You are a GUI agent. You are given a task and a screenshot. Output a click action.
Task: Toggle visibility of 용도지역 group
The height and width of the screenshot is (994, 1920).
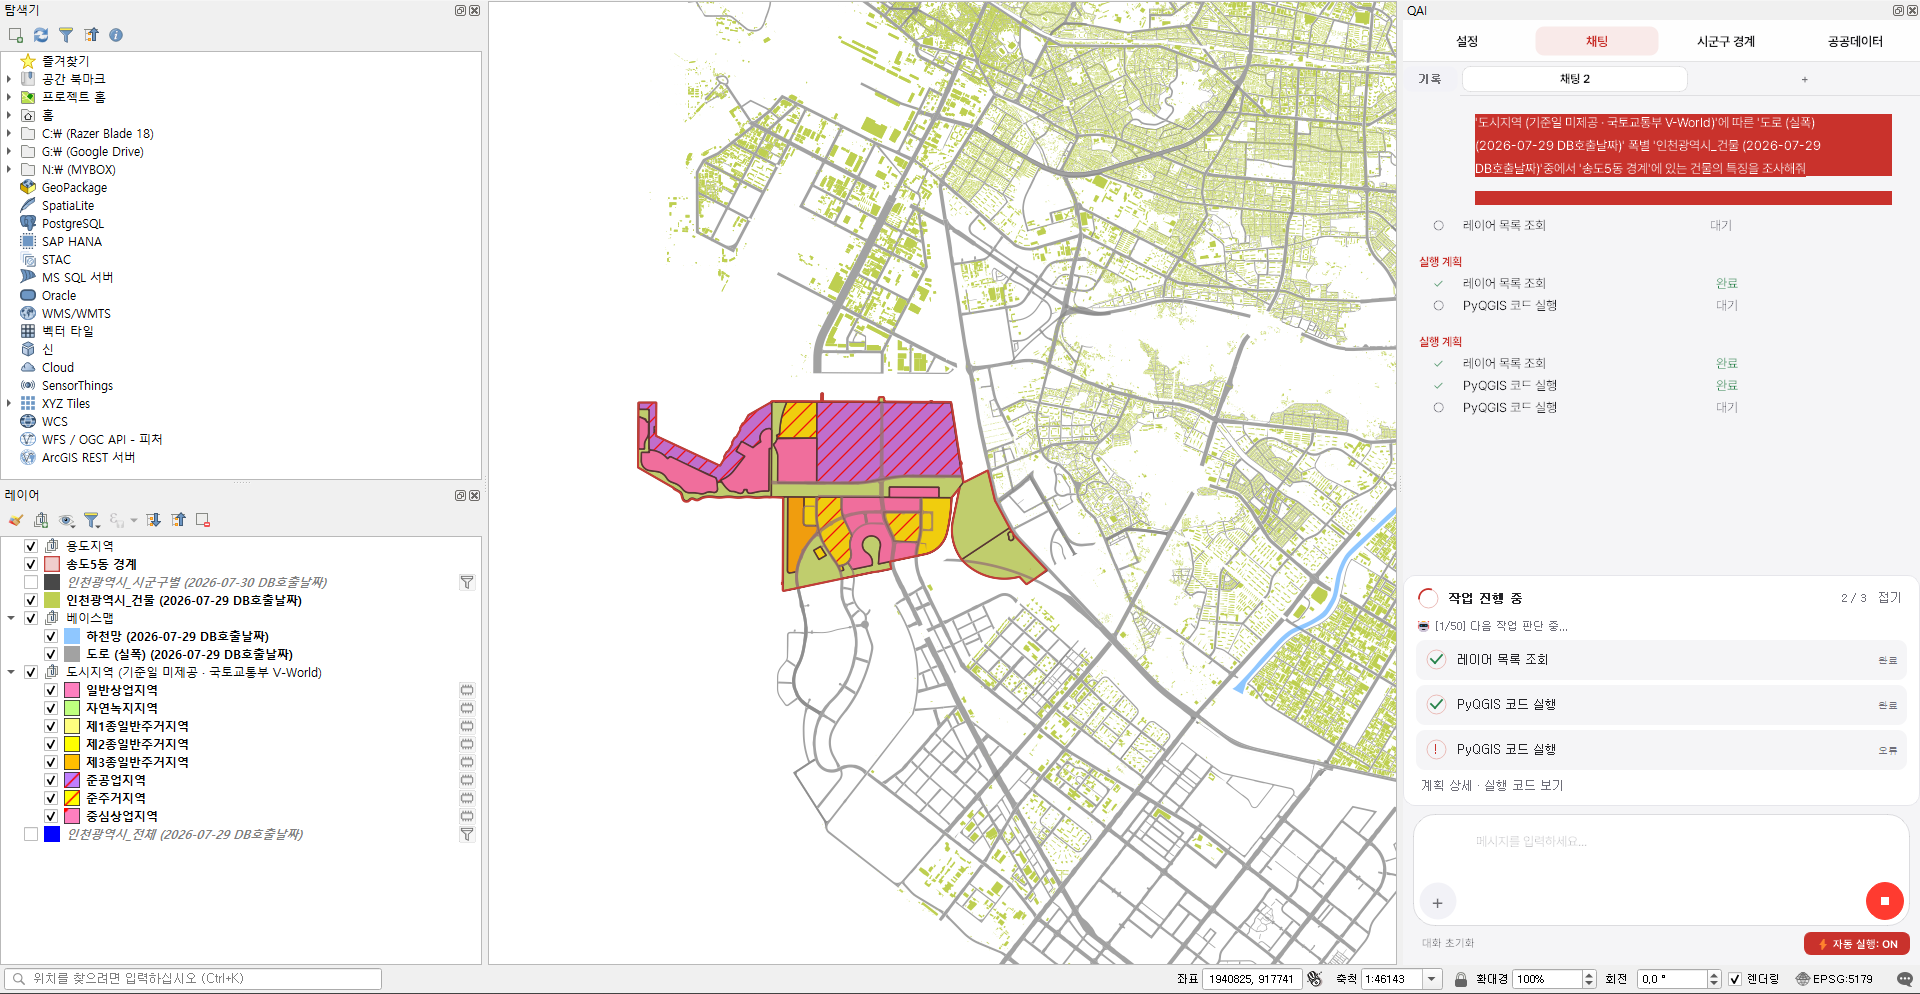tap(31, 546)
